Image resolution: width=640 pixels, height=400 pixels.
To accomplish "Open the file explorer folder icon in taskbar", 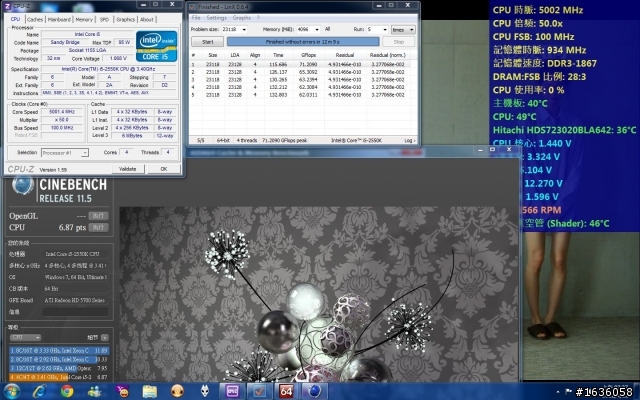I will [x=149, y=391].
